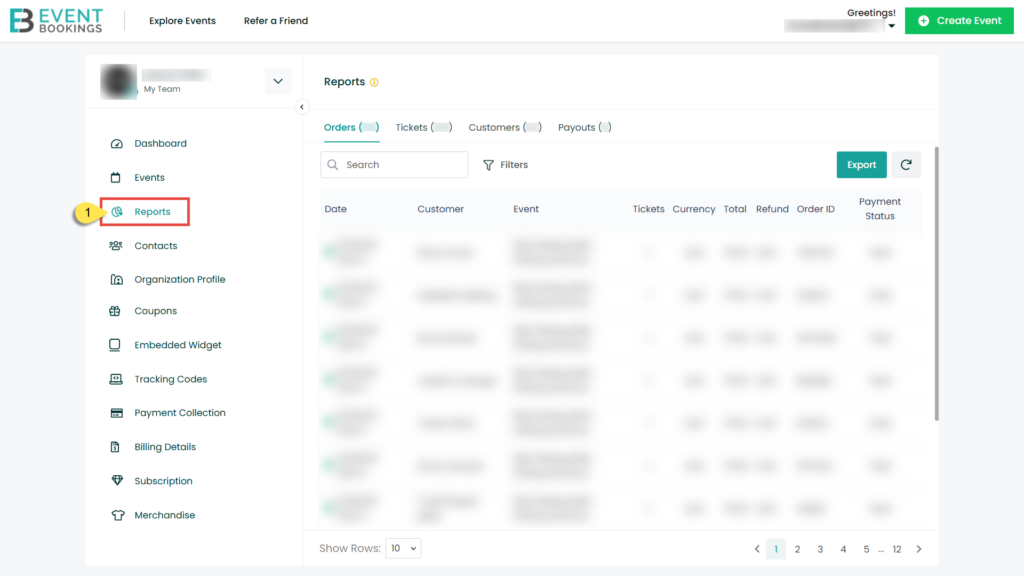This screenshot has height=576, width=1024.
Task: Open the account greeting dropdown arrow
Action: tap(891, 26)
